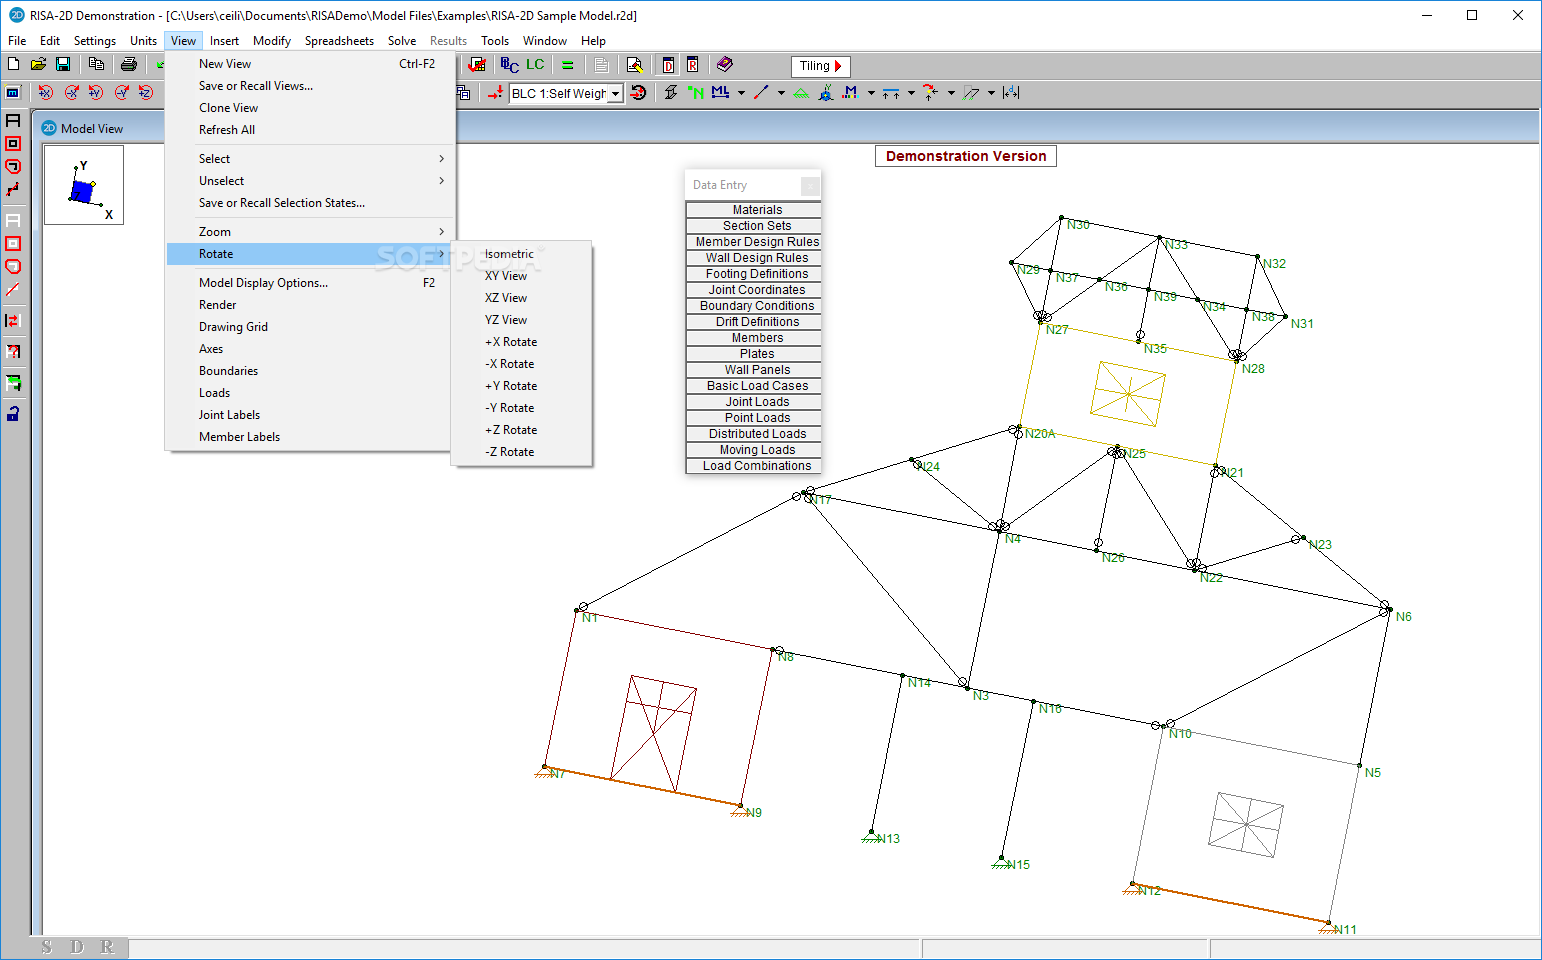This screenshot has height=960, width=1542.
Task: Choose -Z Rotate from the Rotate submenu
Action: (522, 452)
